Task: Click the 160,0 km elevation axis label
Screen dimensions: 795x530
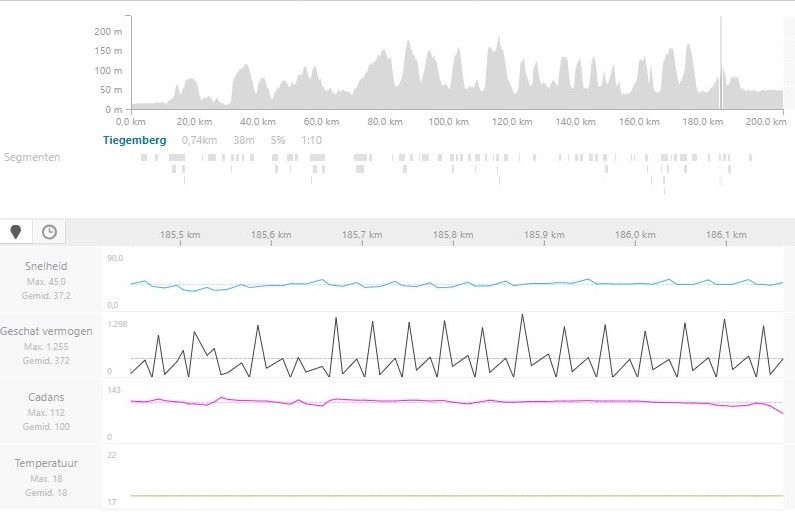Action: (x=639, y=122)
